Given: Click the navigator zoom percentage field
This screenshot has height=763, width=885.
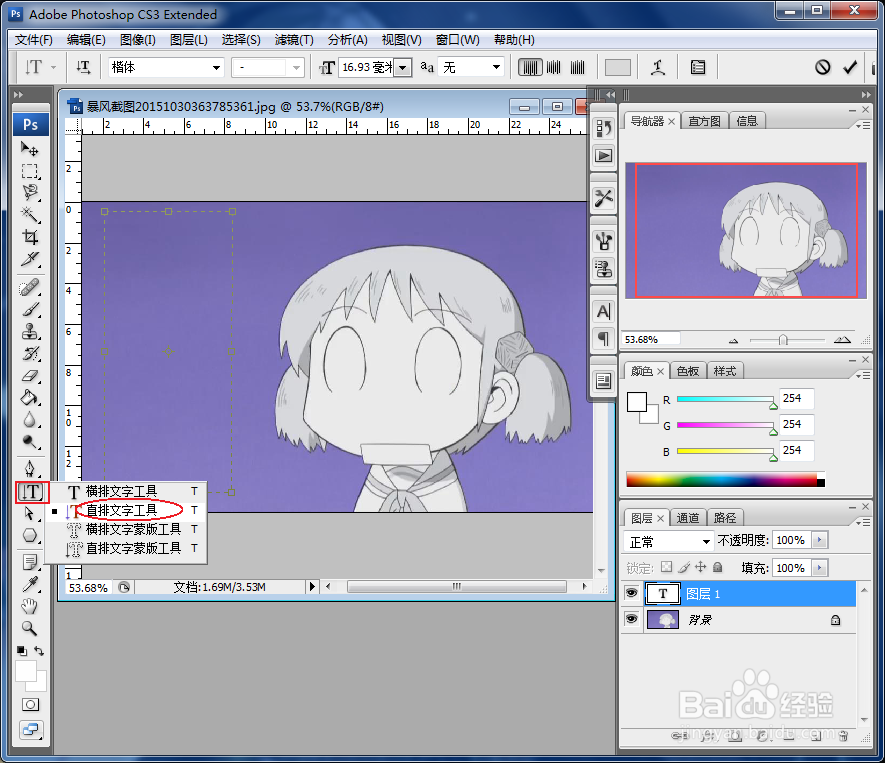Looking at the screenshot, I should pos(651,339).
